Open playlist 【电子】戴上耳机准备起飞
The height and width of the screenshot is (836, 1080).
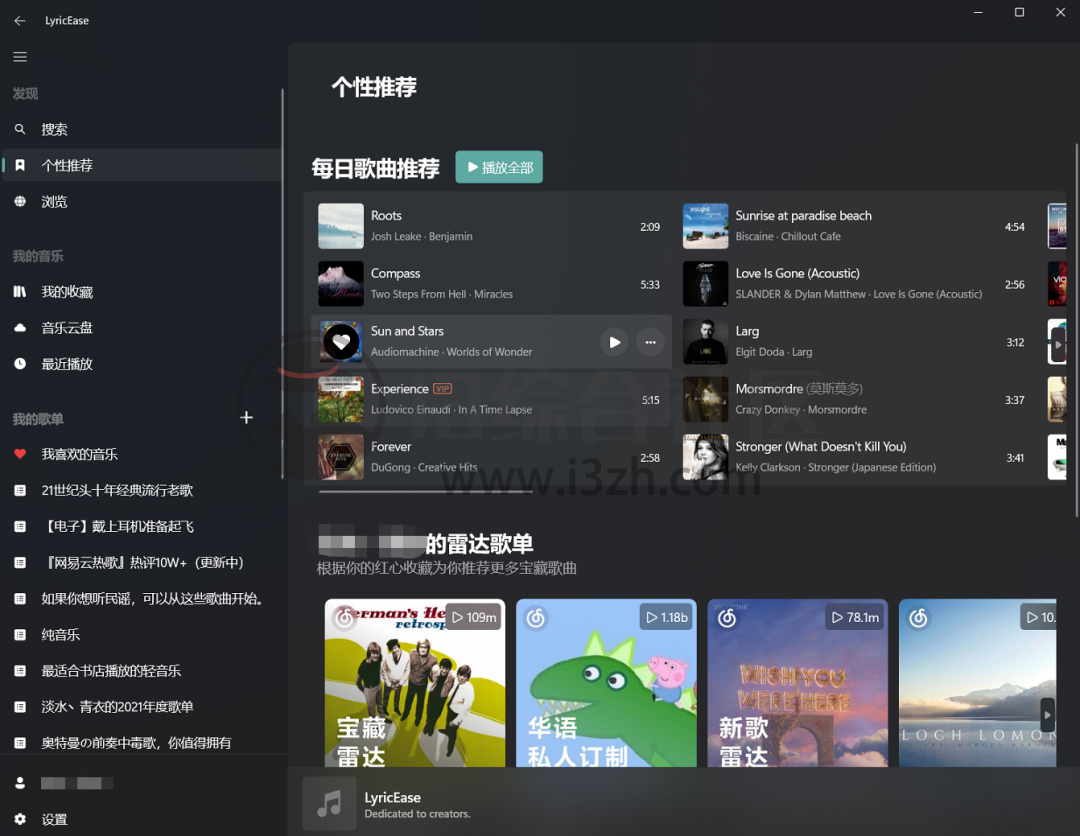point(142,527)
